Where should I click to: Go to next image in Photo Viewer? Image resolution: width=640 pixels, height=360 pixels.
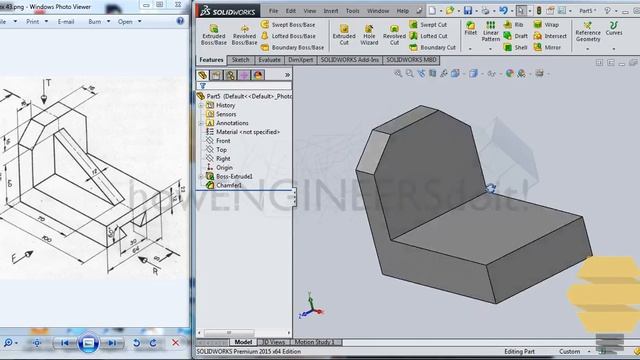click(x=112, y=343)
